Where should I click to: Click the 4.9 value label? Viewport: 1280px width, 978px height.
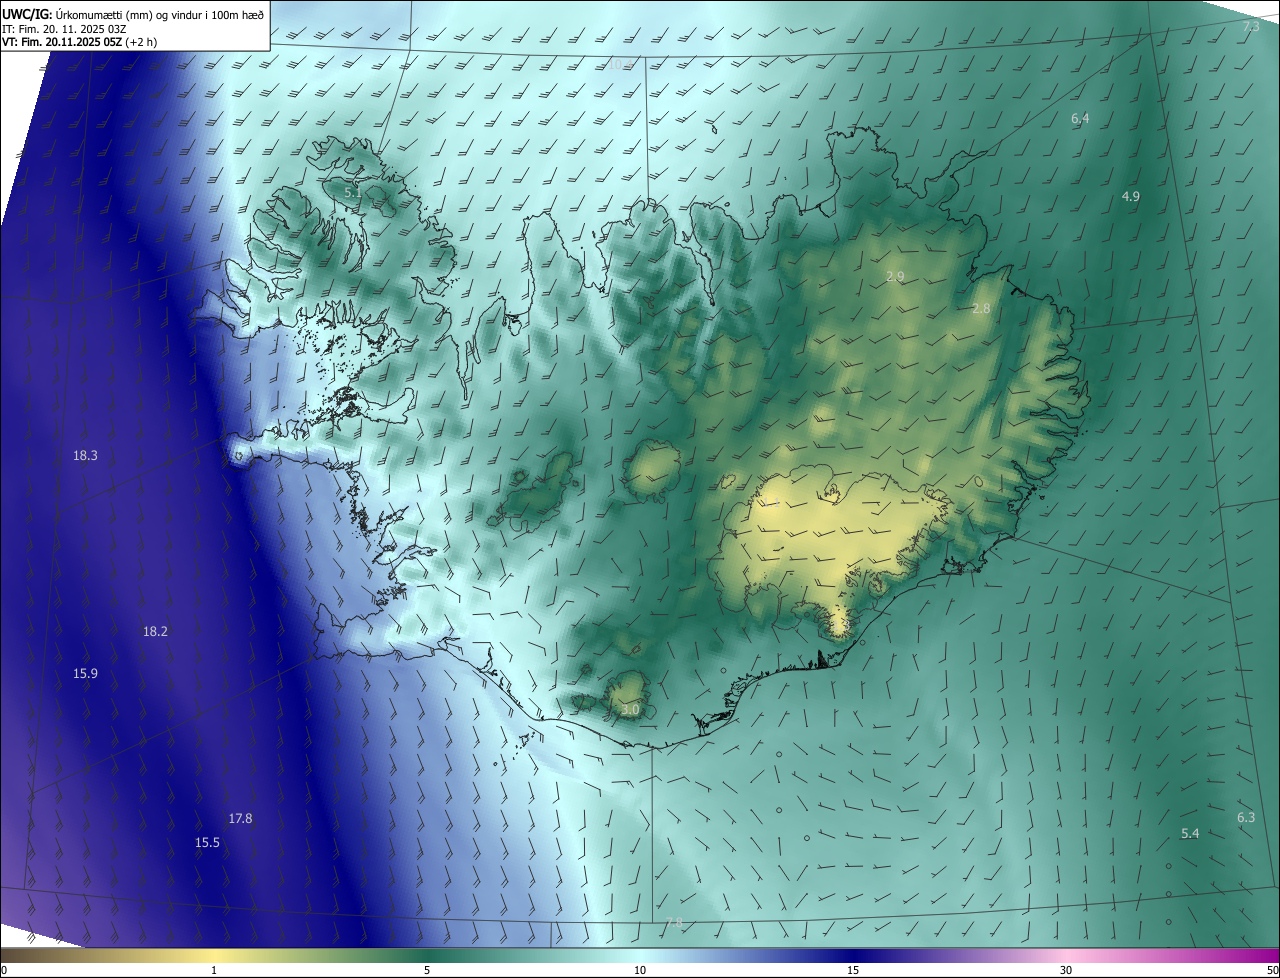point(1130,196)
